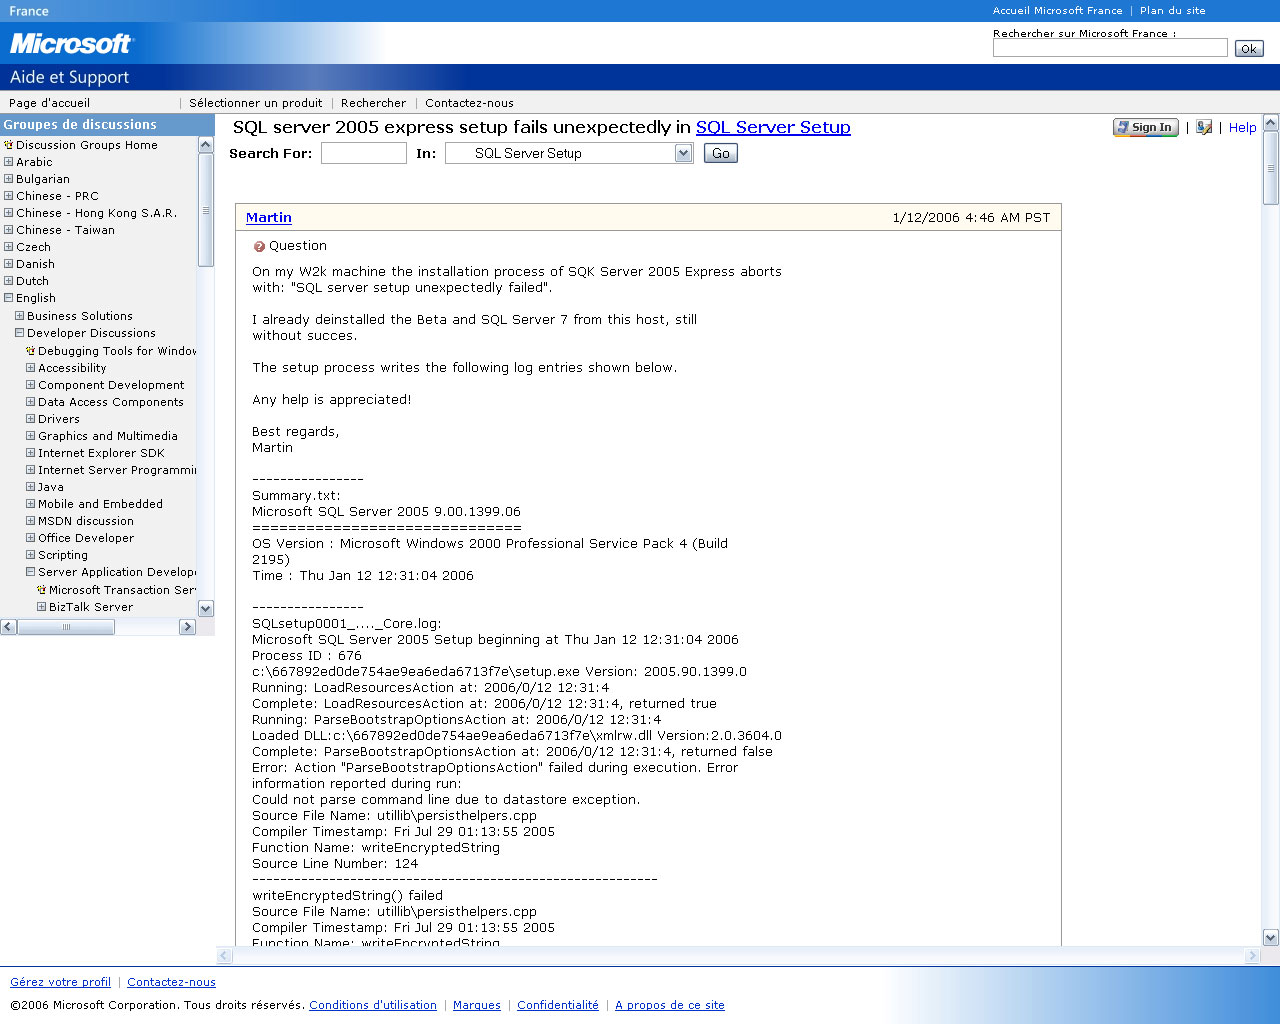
Task: Open the SQL Server Setup title link
Action: click(773, 127)
